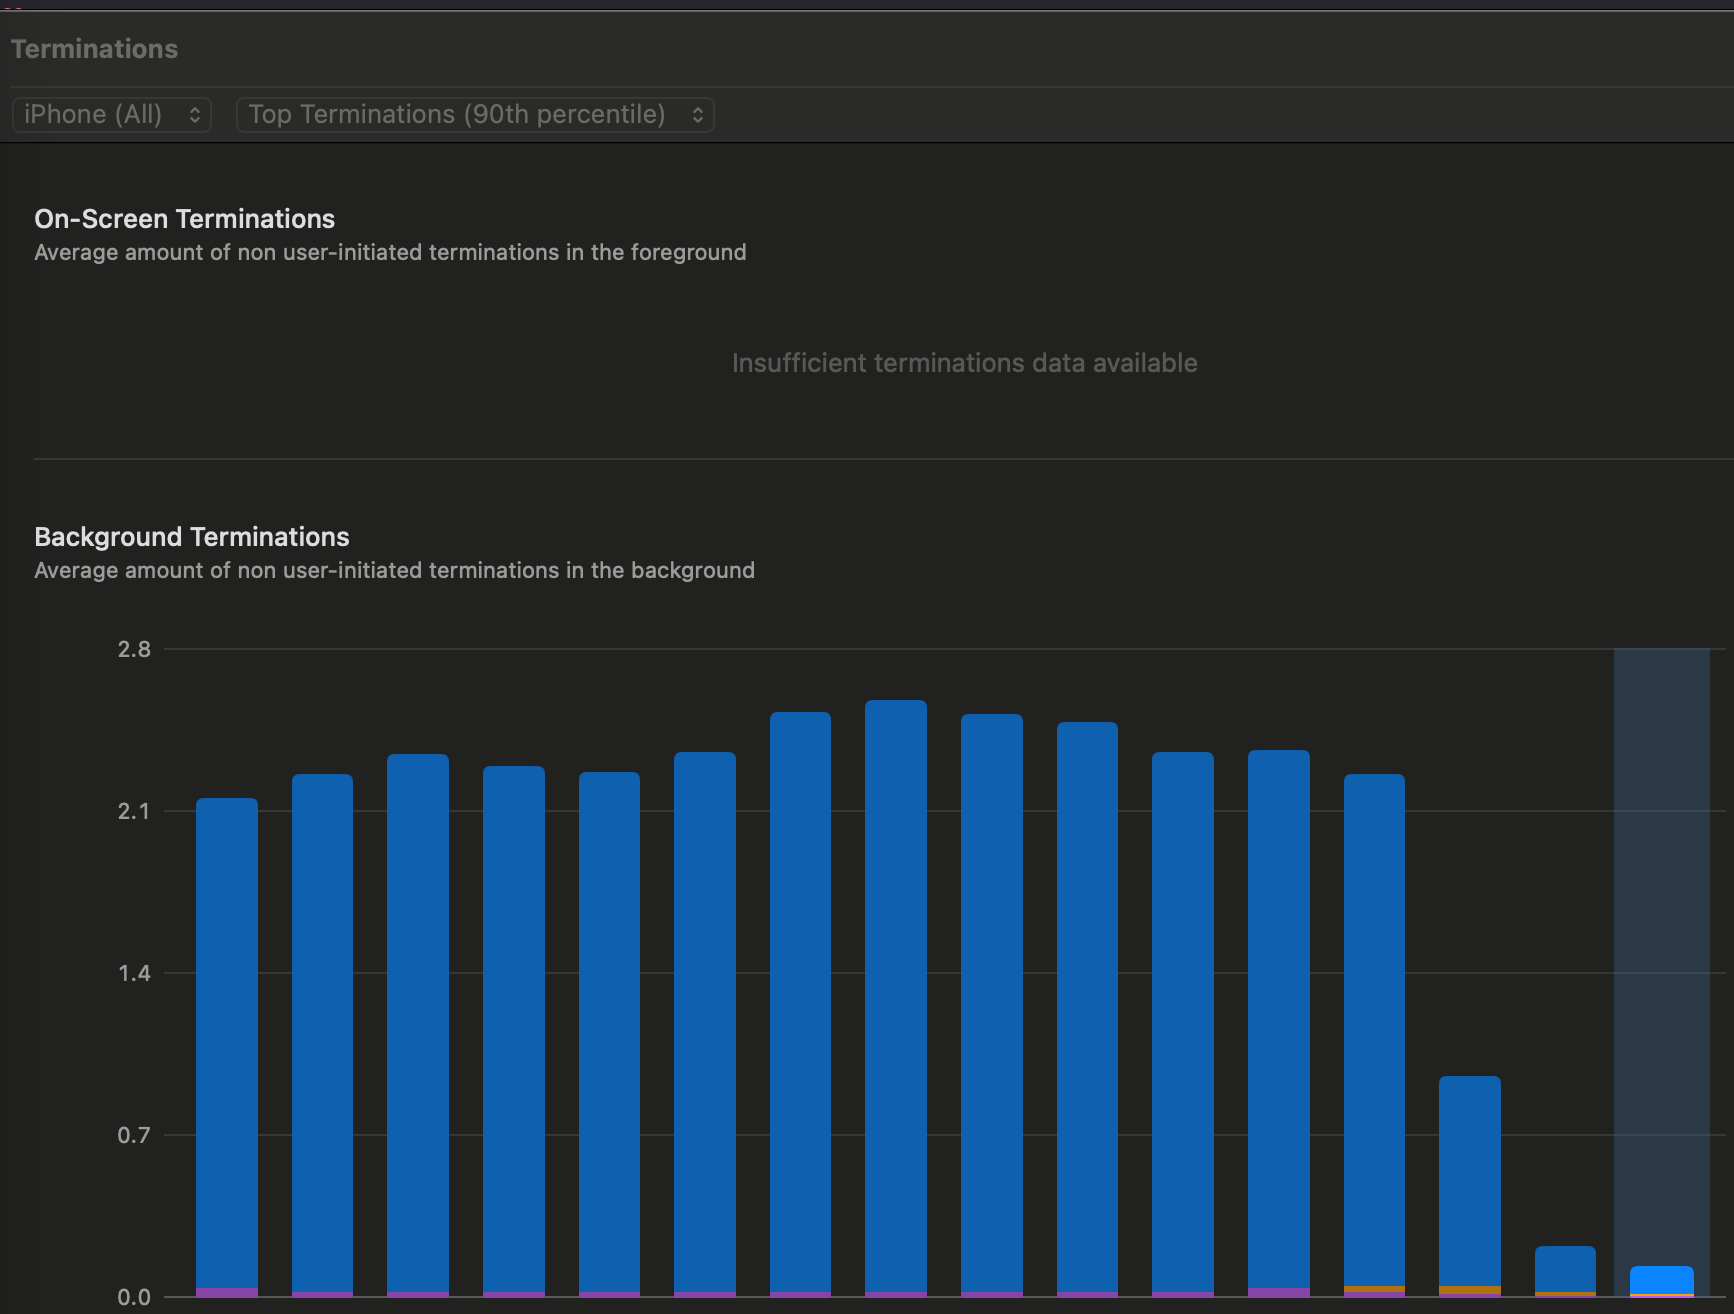Select the bar reaching just under 1.0
Viewport: 1734px width, 1314px height.
click(1469, 1180)
